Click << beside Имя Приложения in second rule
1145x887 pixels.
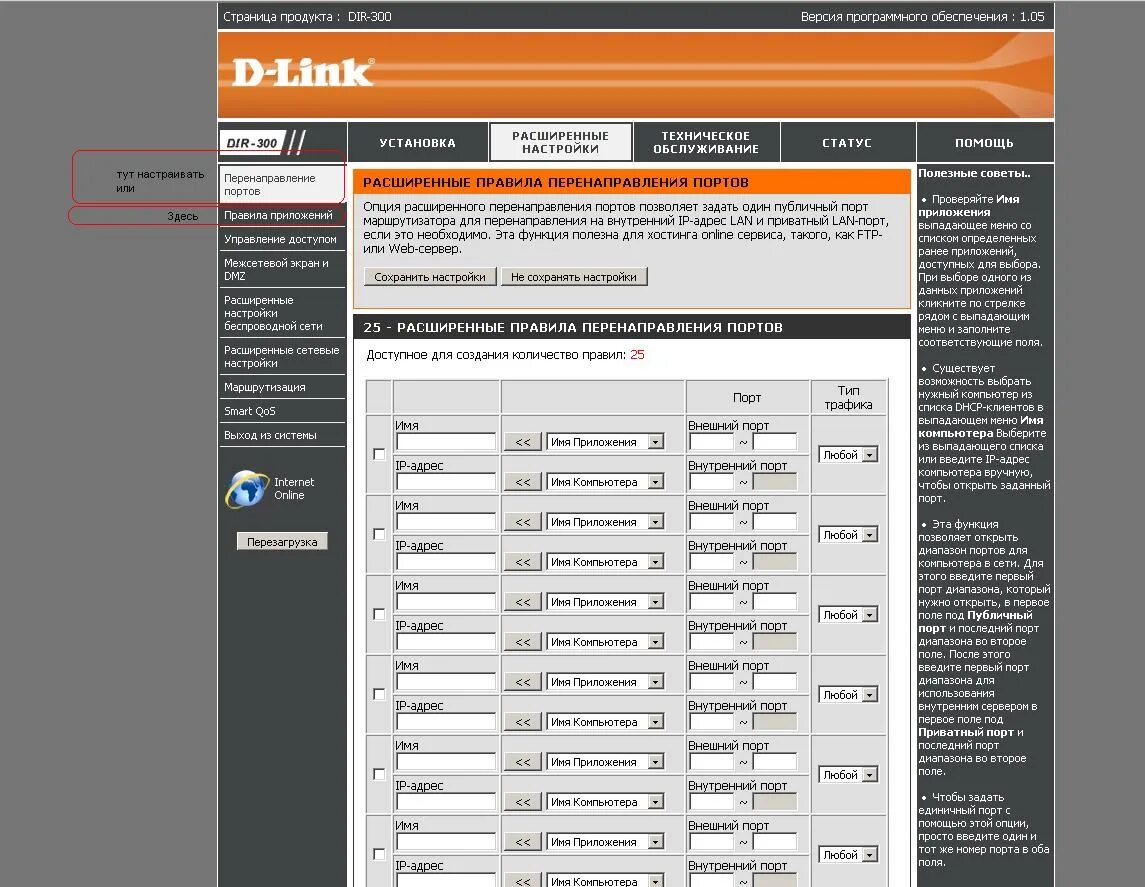tap(523, 522)
